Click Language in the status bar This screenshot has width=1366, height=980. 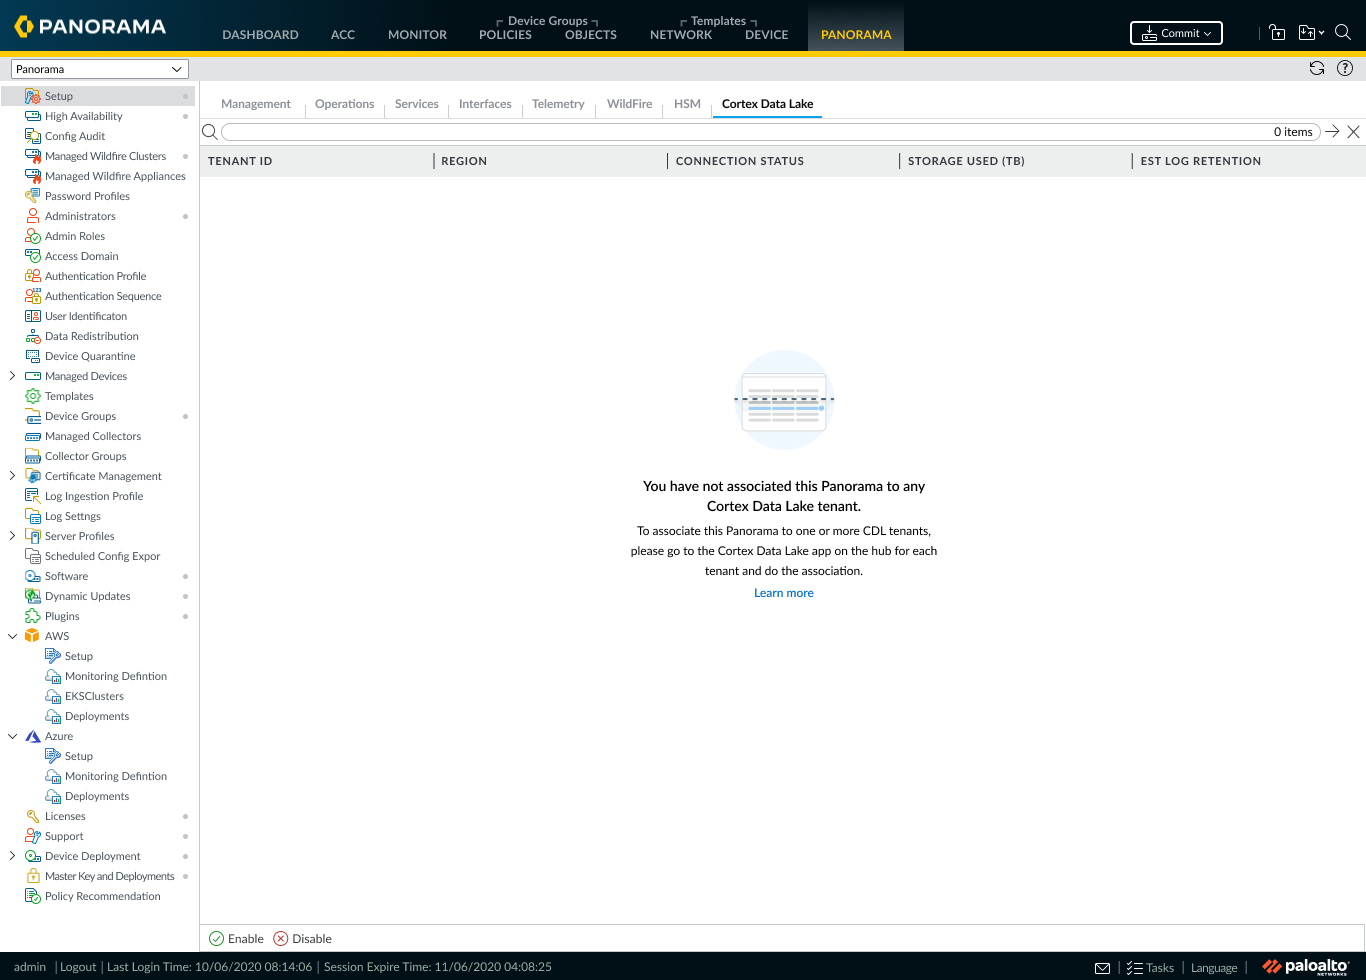[x=1214, y=967]
